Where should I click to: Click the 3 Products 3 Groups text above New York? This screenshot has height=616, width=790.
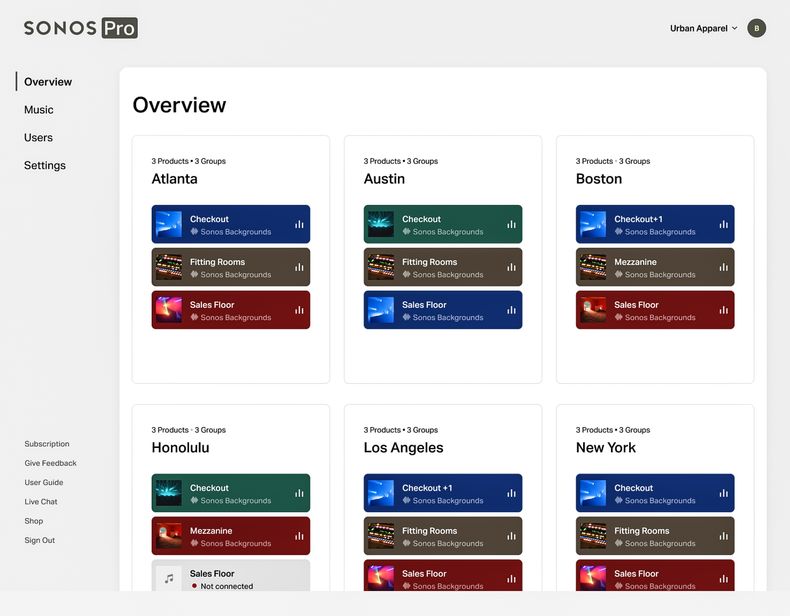(613, 430)
